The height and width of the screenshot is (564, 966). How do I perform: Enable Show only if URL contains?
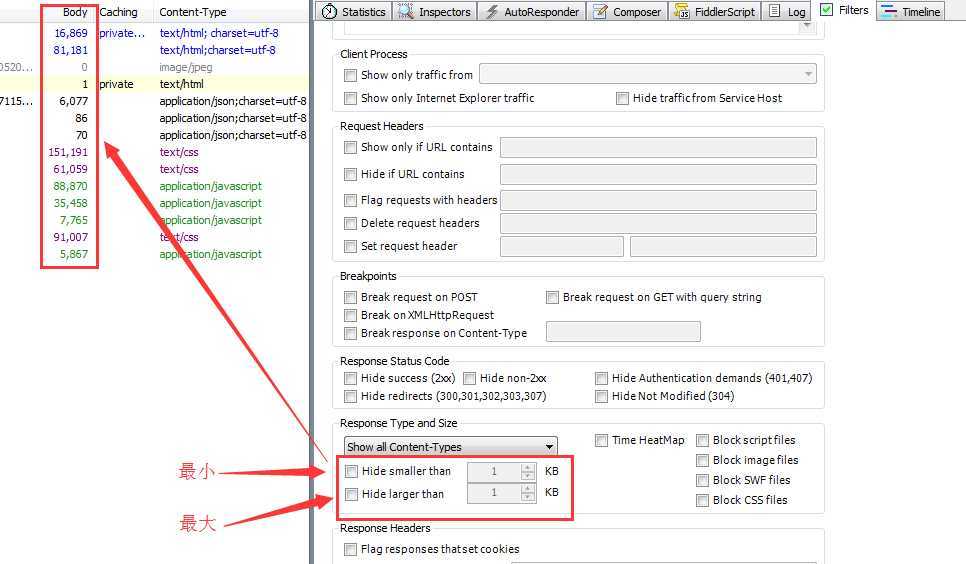(x=351, y=147)
